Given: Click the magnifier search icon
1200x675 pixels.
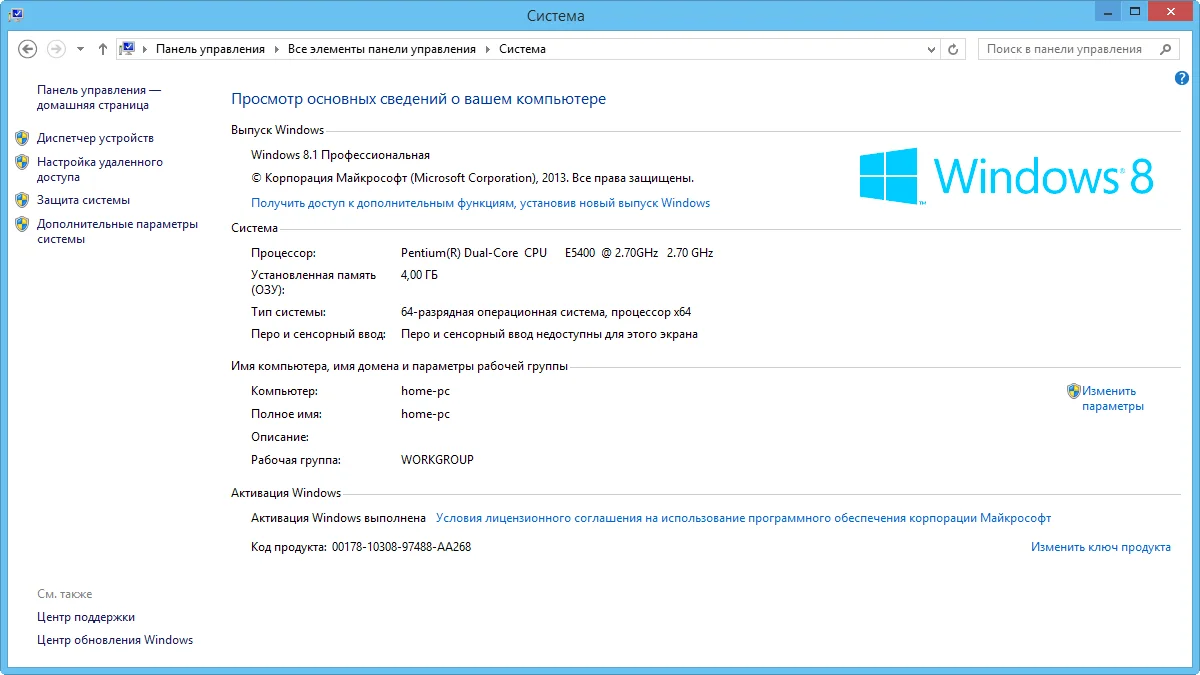Looking at the screenshot, I should pyautogui.click(x=1167, y=48).
